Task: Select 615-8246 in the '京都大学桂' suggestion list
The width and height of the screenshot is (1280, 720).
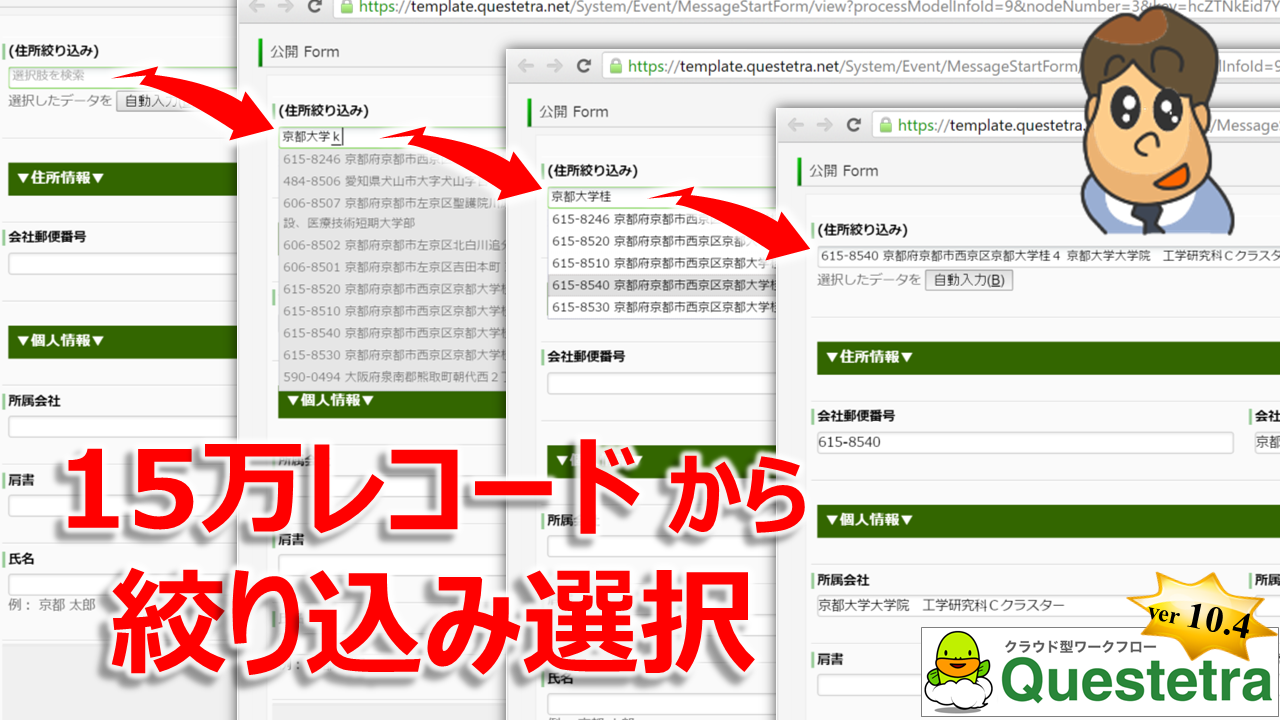Action: [662, 219]
